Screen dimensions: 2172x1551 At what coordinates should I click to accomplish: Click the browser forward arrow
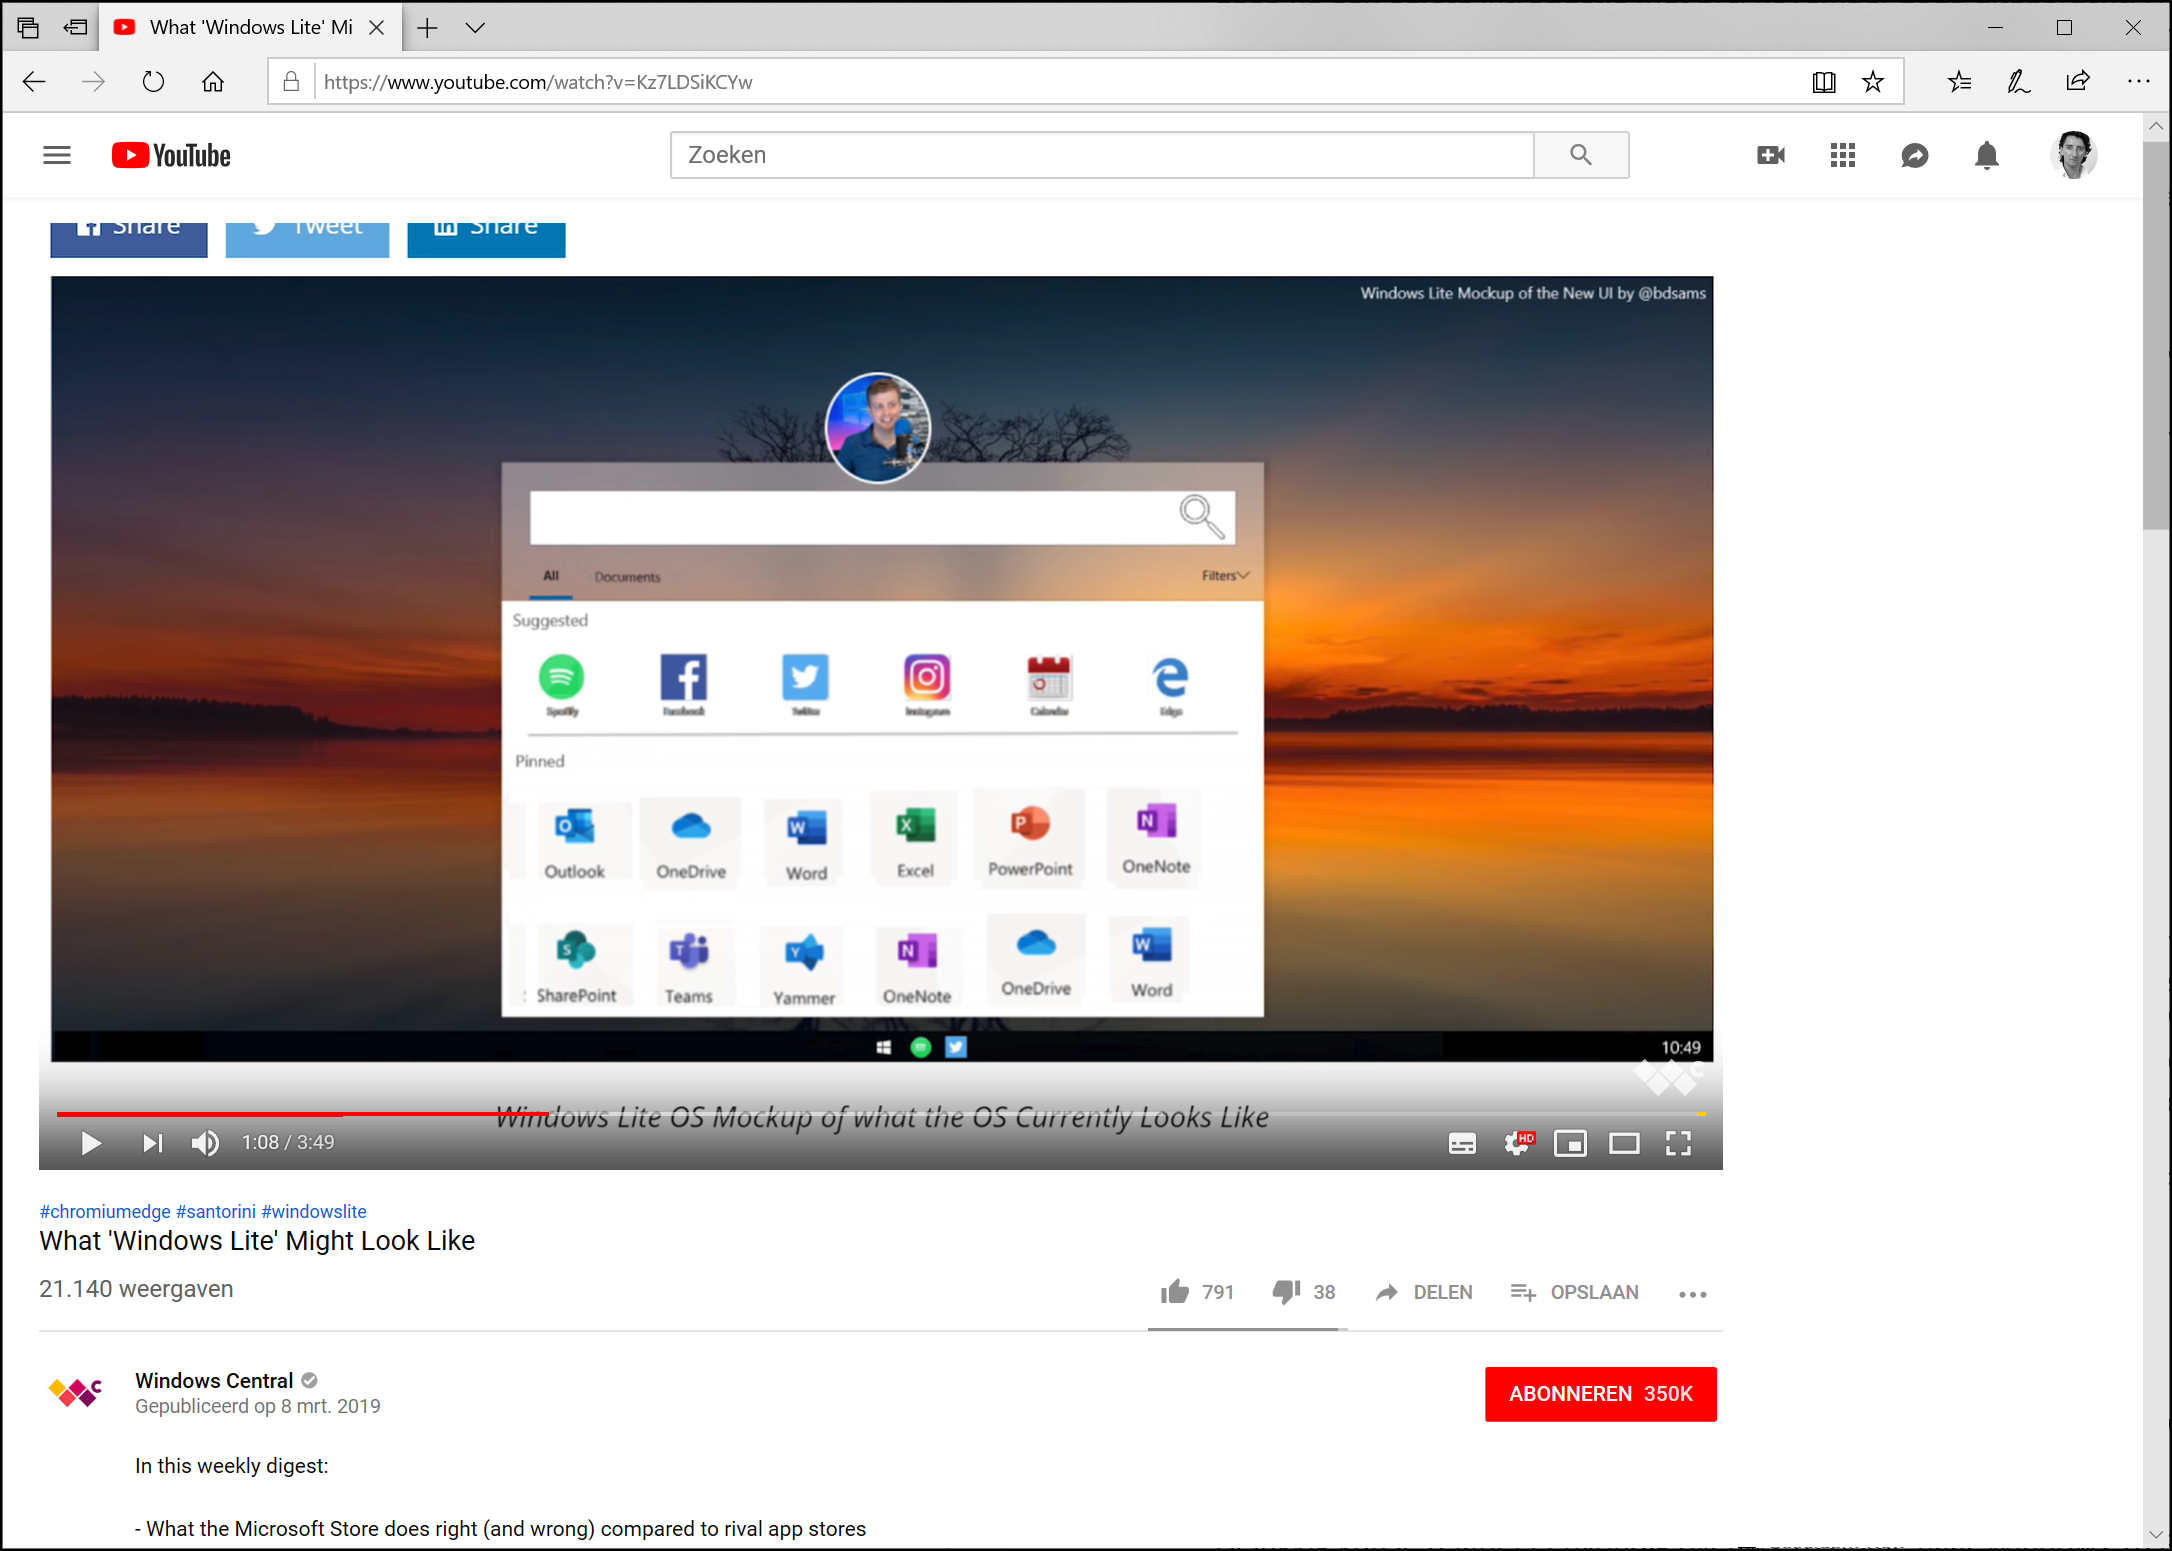[x=93, y=82]
